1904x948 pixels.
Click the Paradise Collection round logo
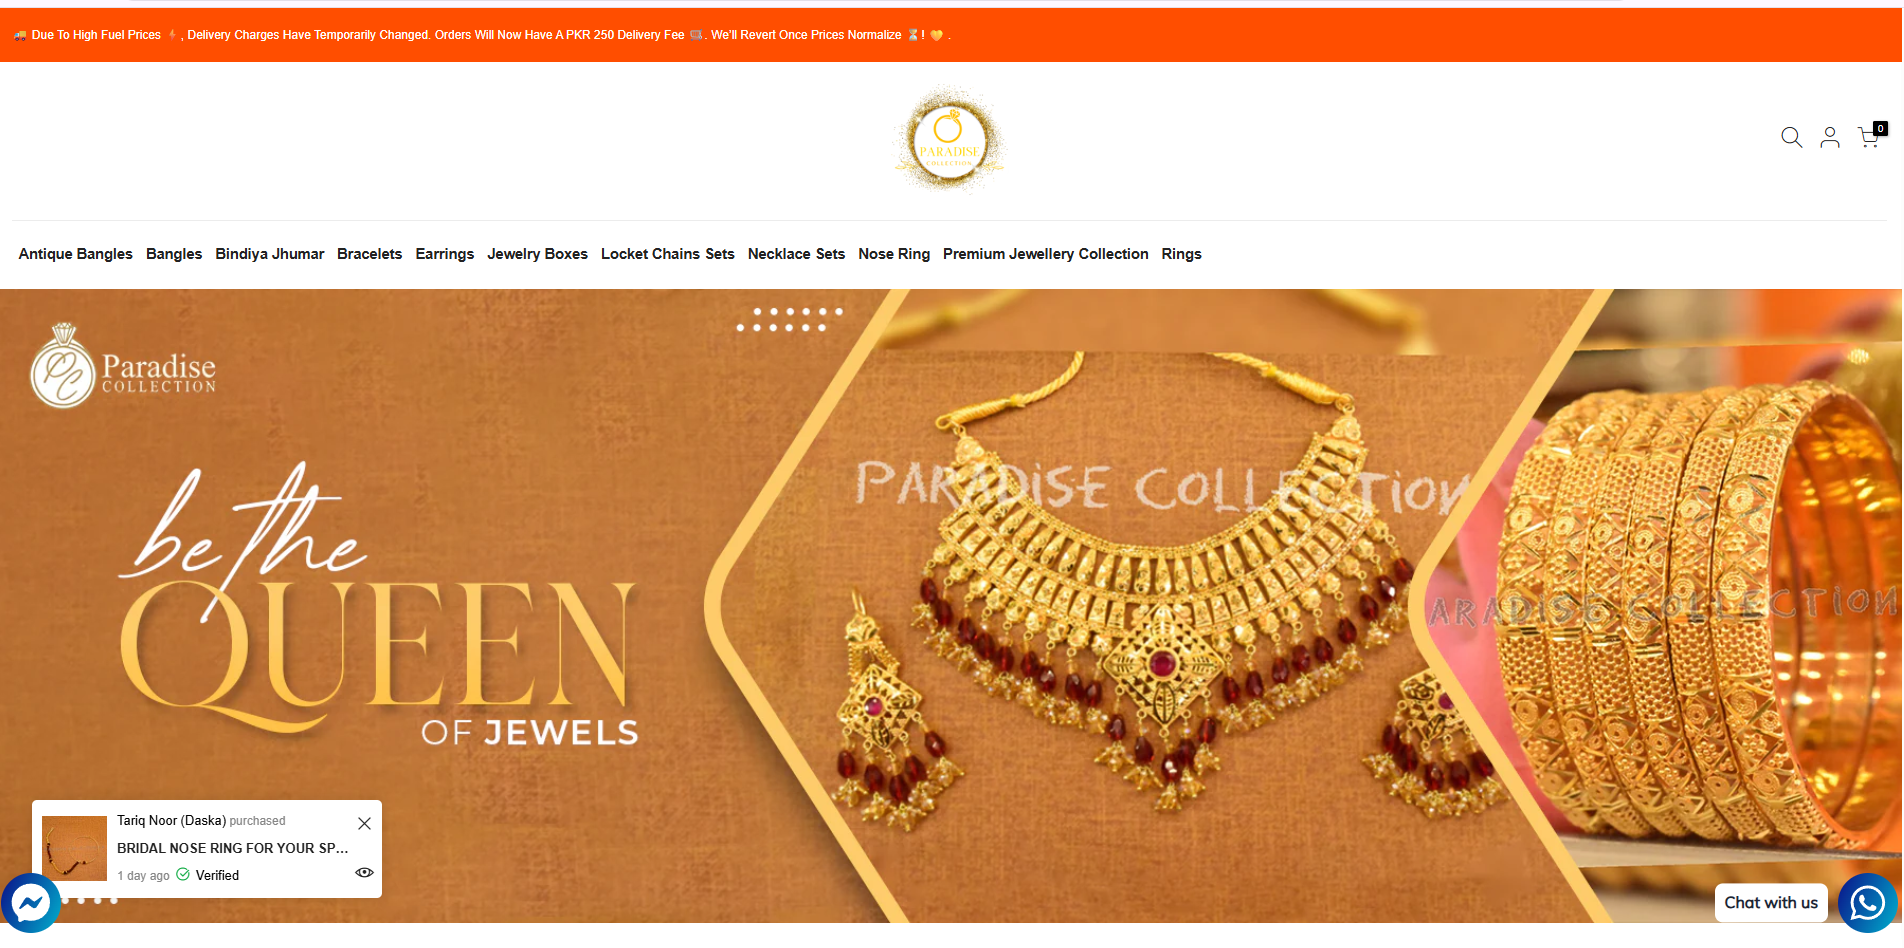coord(949,140)
